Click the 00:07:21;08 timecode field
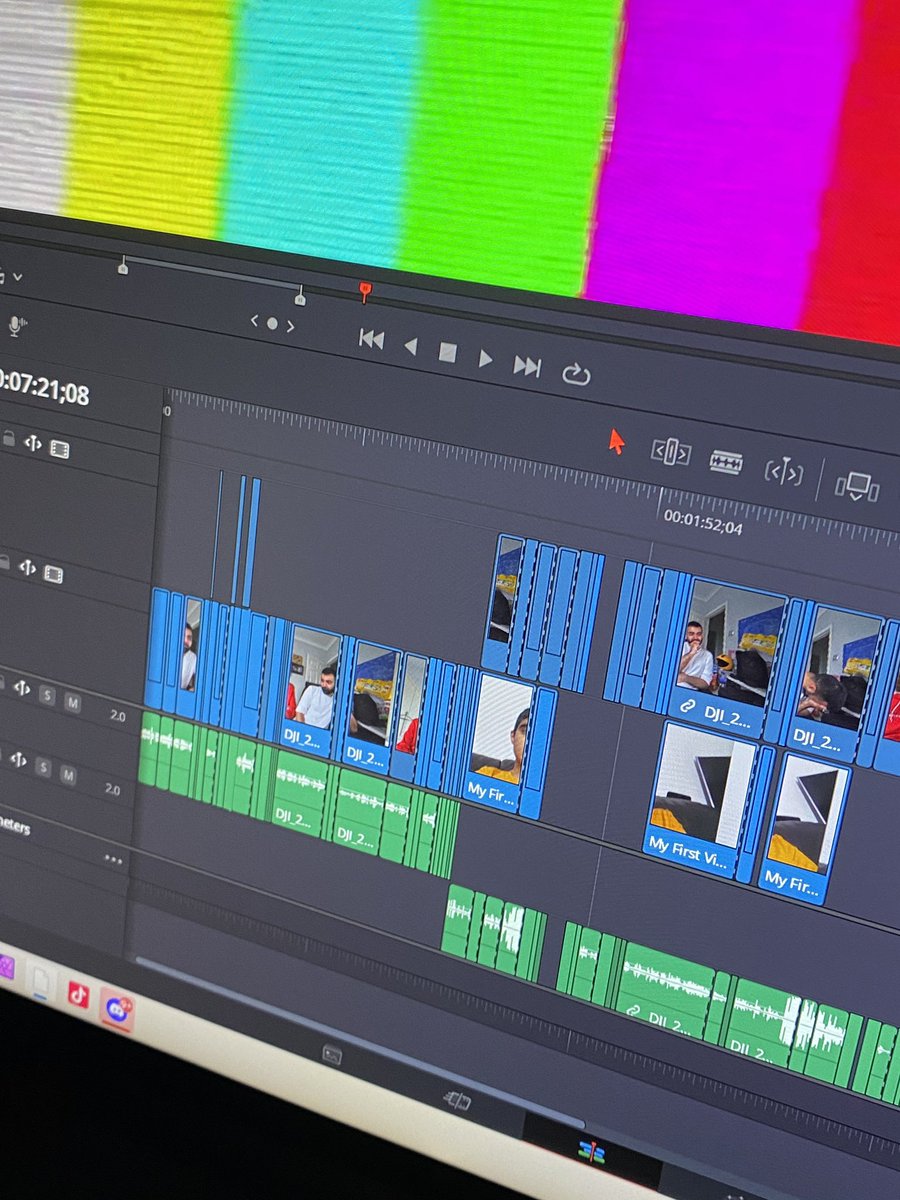 (x=44, y=387)
